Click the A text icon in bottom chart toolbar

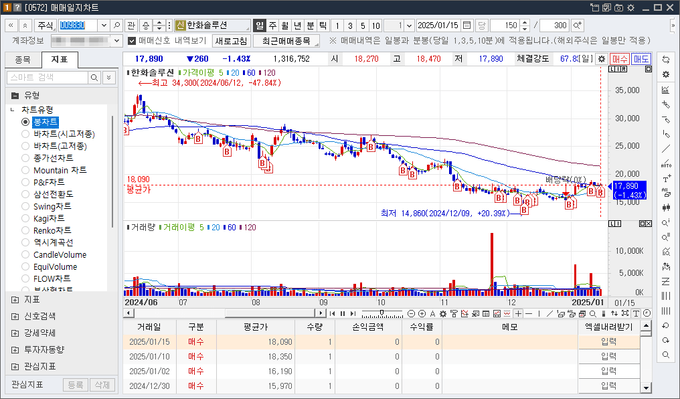[432, 314]
